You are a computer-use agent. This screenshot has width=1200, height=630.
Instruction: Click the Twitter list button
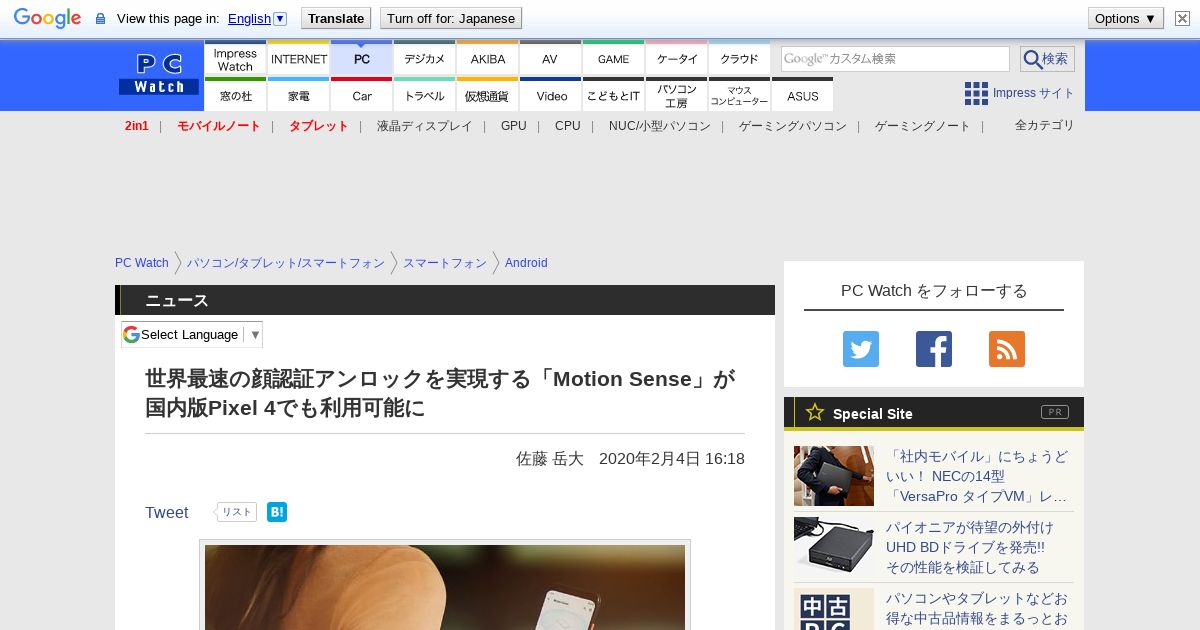236,512
